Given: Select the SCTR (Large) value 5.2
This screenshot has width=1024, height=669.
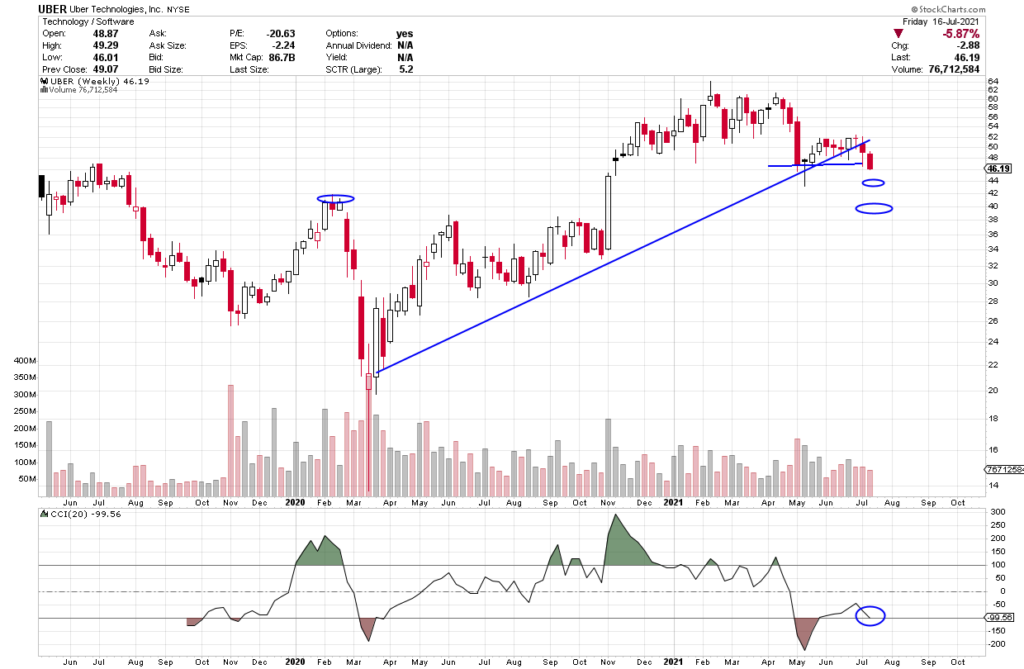Looking at the screenshot, I should coord(406,69).
